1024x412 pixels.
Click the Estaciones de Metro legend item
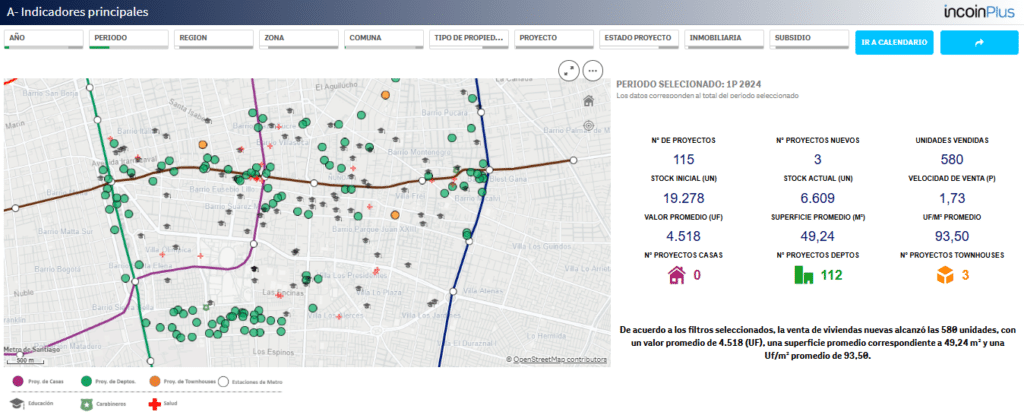[x=251, y=382]
